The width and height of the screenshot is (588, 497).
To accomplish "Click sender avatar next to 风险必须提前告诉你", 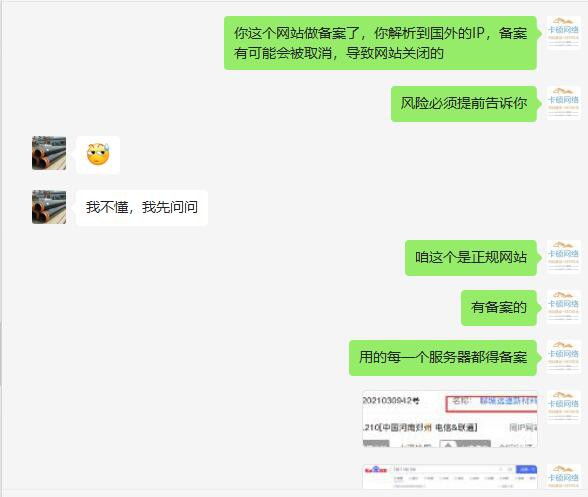I will 564,103.
